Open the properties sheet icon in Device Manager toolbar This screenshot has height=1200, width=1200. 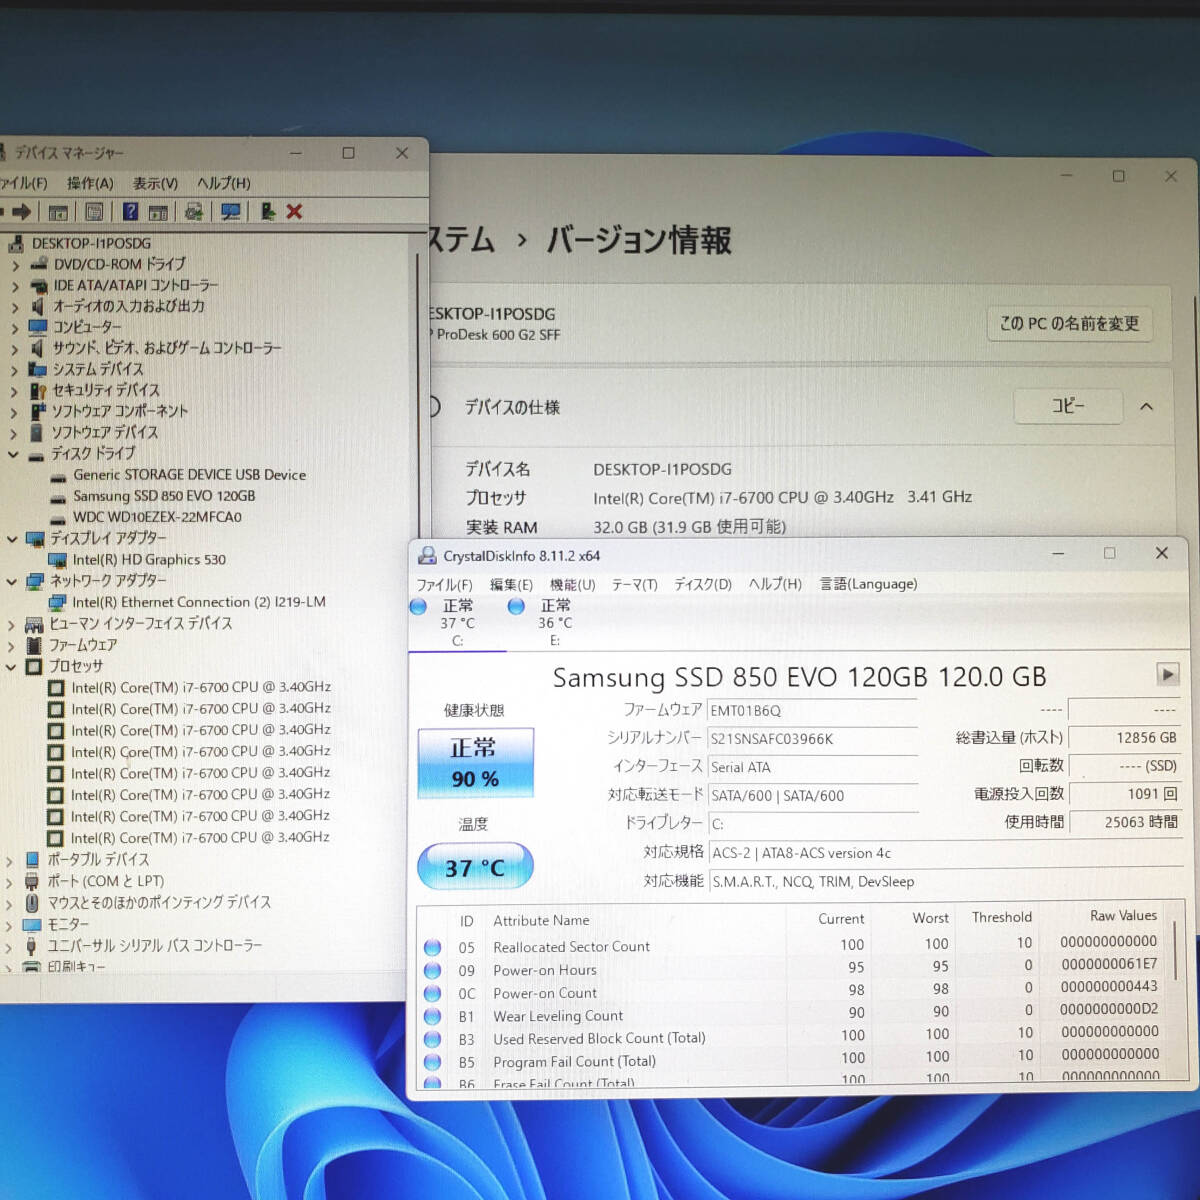point(94,212)
